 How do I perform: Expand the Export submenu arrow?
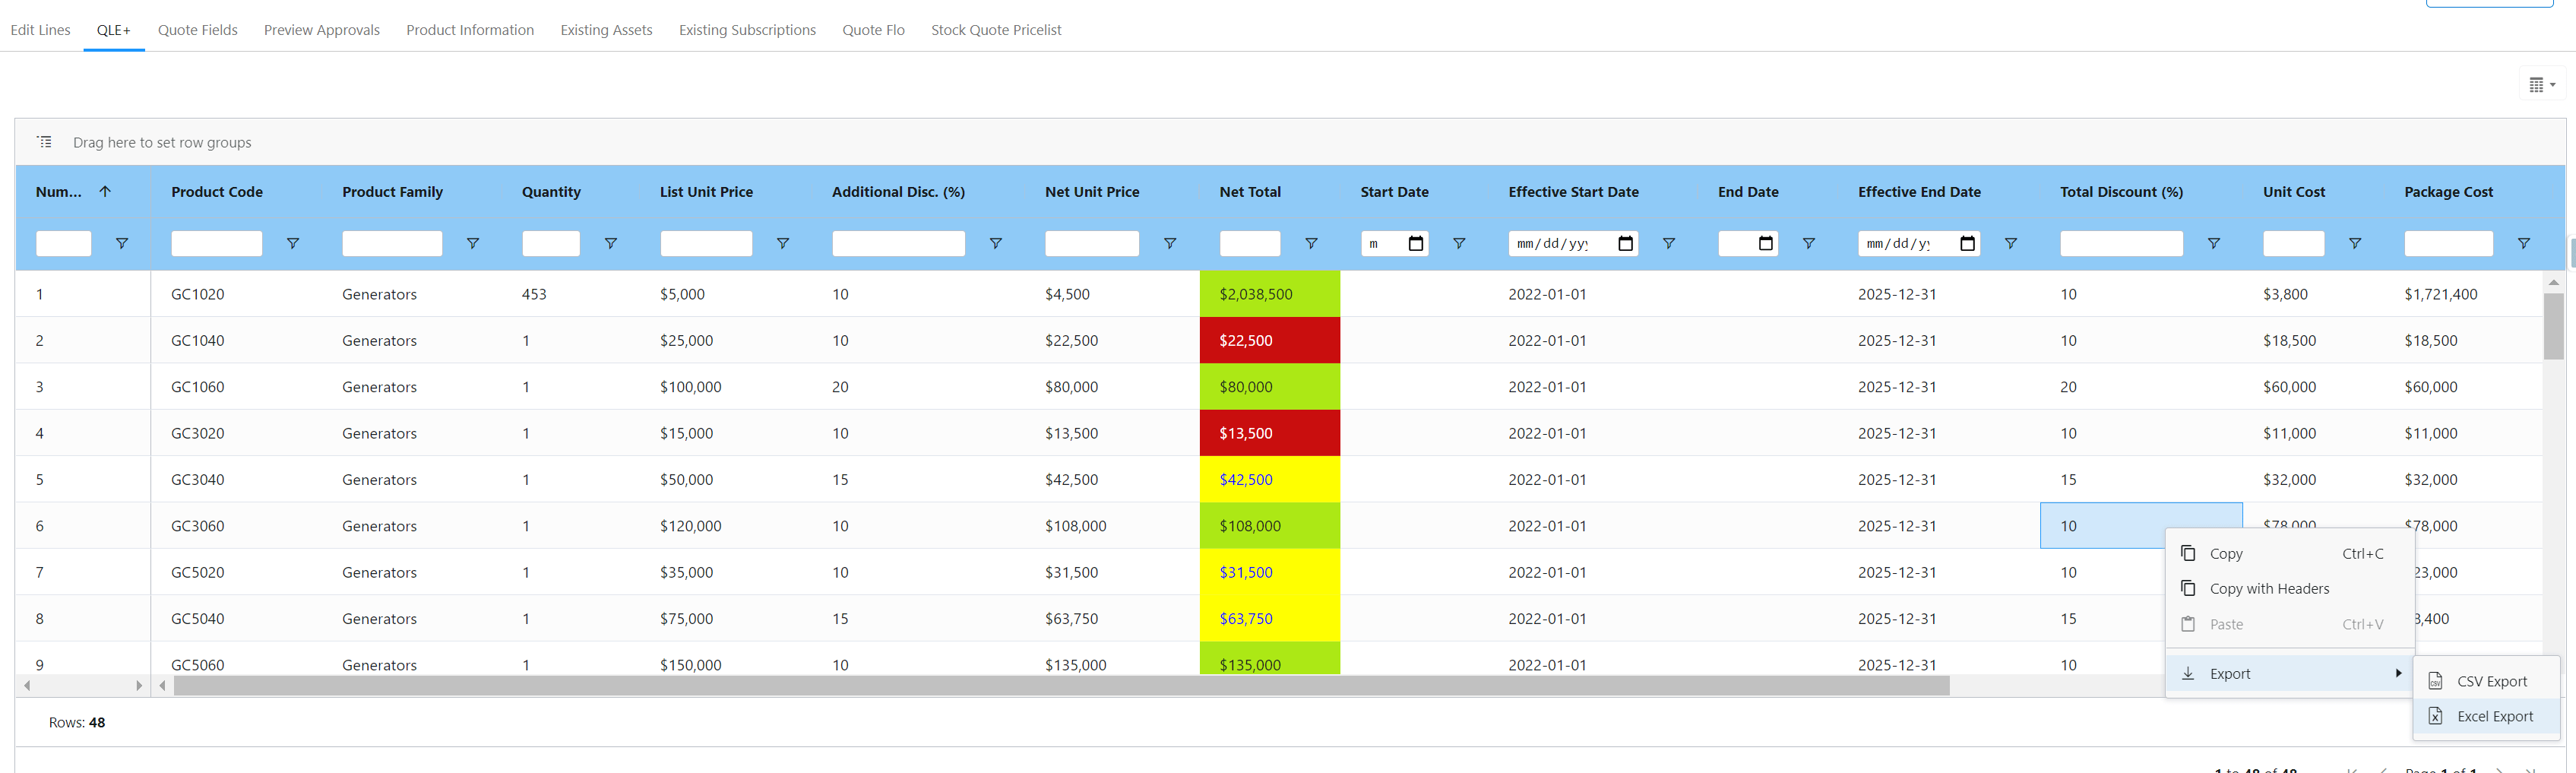[2398, 673]
